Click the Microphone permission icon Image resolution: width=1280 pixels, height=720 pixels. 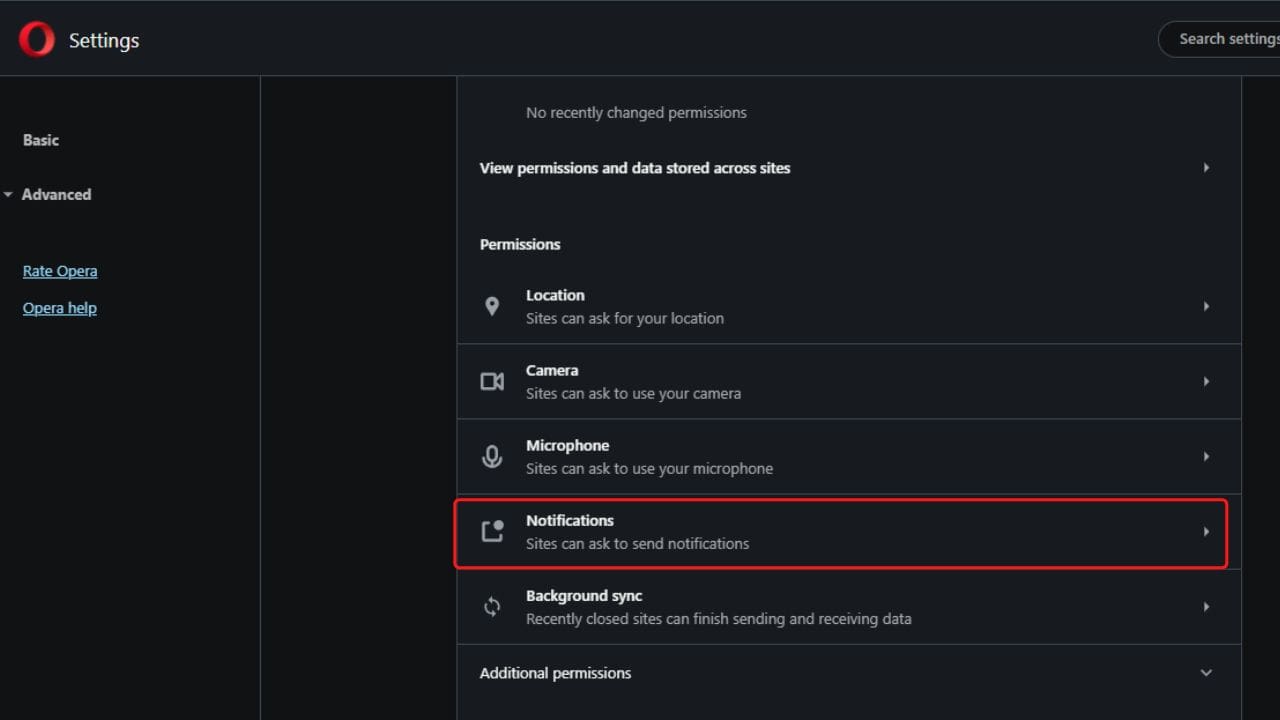492,456
